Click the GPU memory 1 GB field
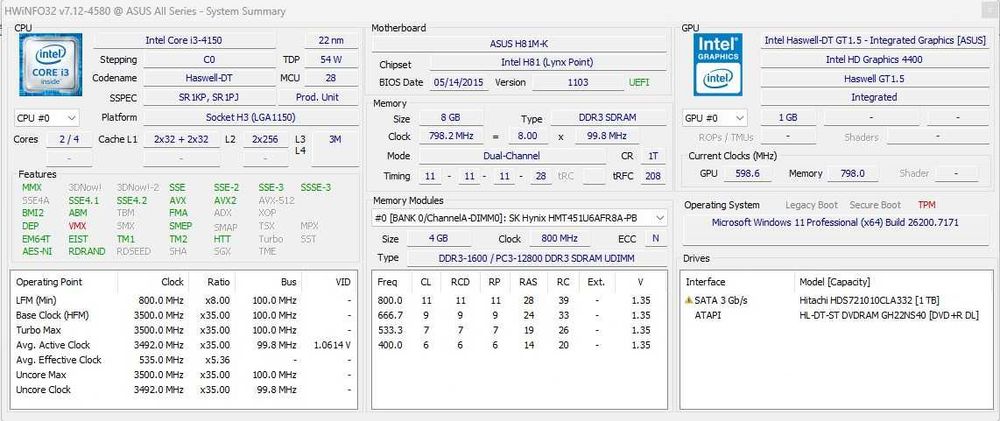 (788, 118)
